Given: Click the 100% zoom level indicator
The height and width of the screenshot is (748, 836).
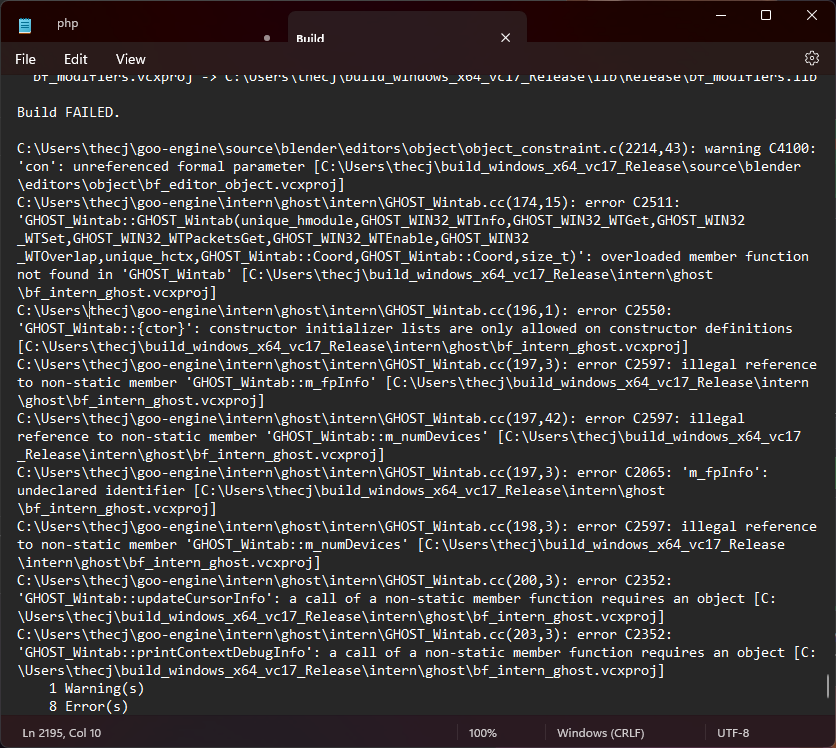Looking at the screenshot, I should pyautogui.click(x=484, y=732).
